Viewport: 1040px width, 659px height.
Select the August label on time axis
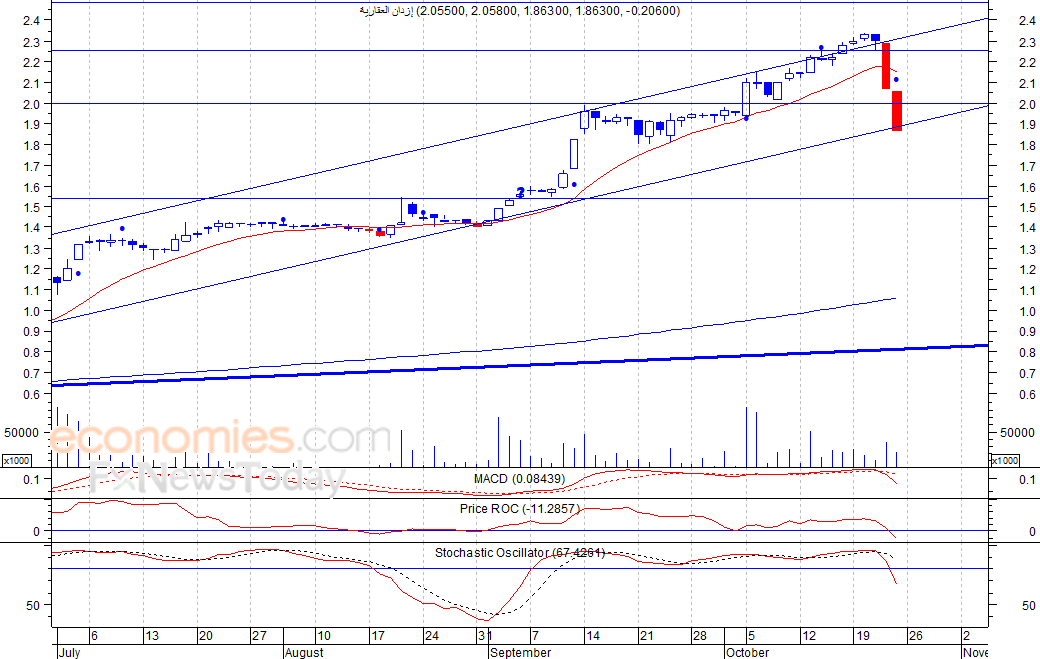[x=304, y=652]
